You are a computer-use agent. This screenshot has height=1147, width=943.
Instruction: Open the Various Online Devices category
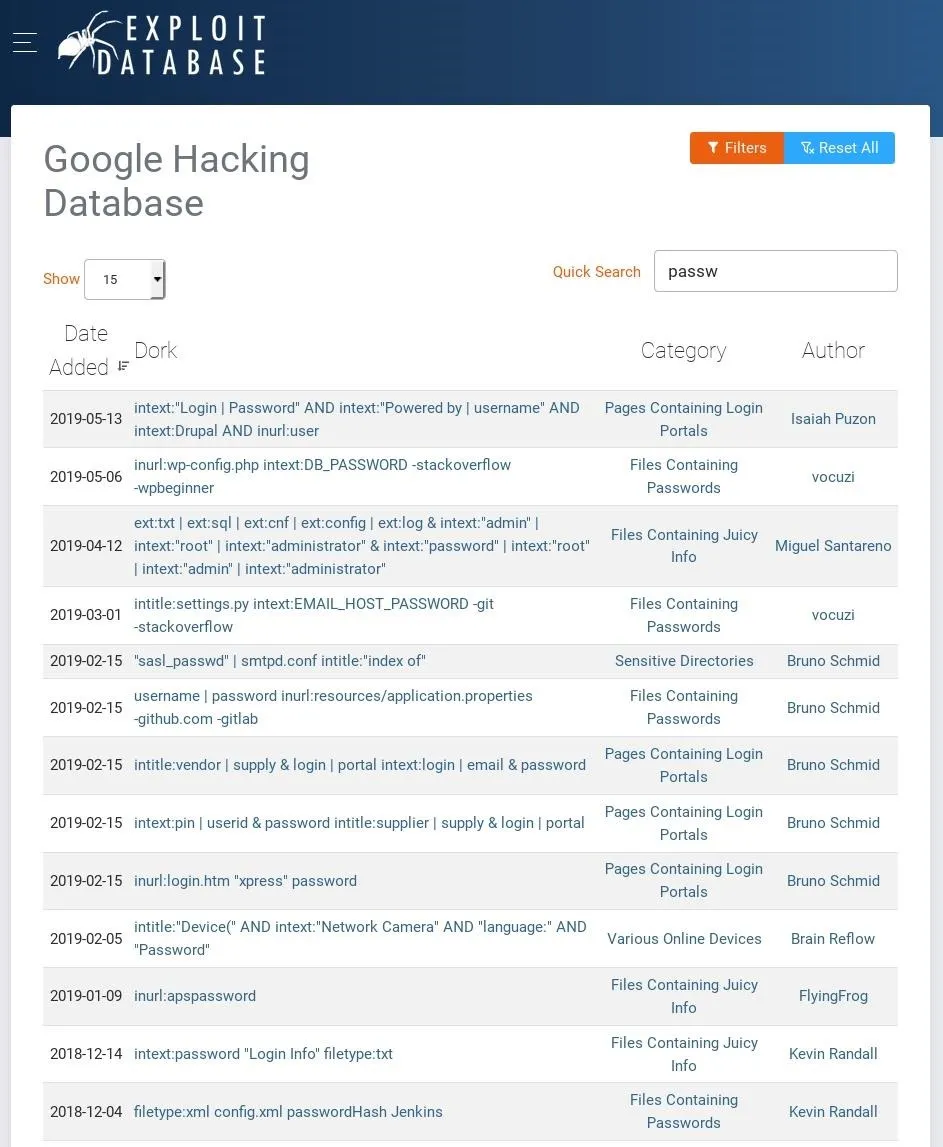point(684,939)
